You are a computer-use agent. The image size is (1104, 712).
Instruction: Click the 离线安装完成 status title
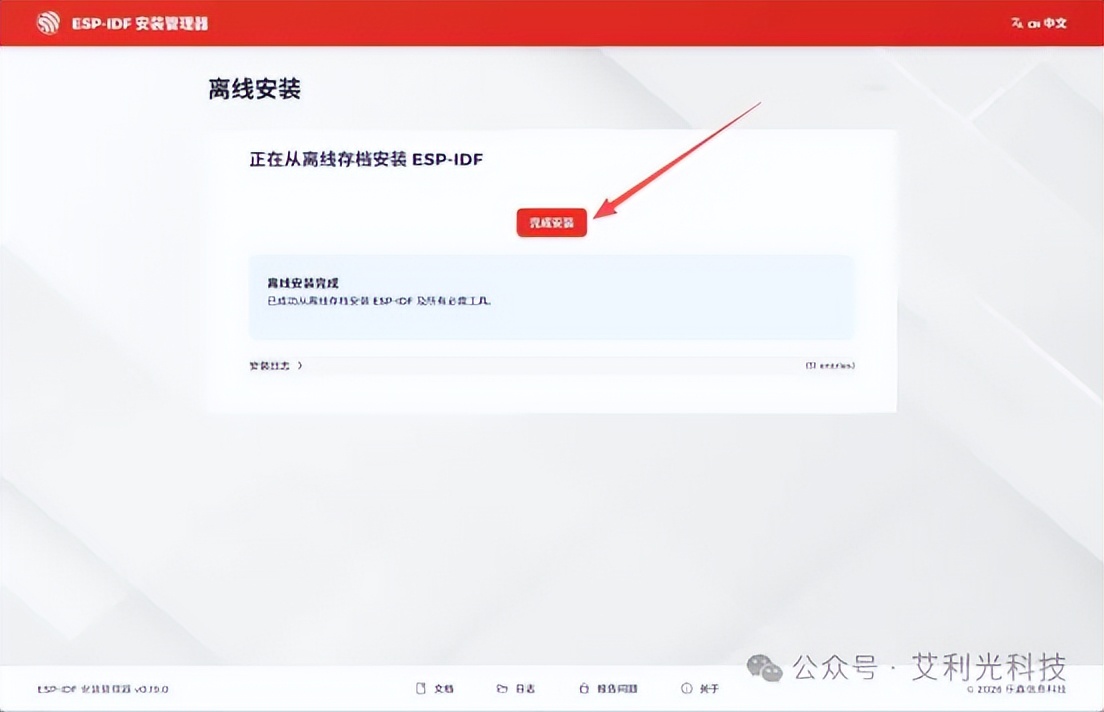click(x=303, y=283)
